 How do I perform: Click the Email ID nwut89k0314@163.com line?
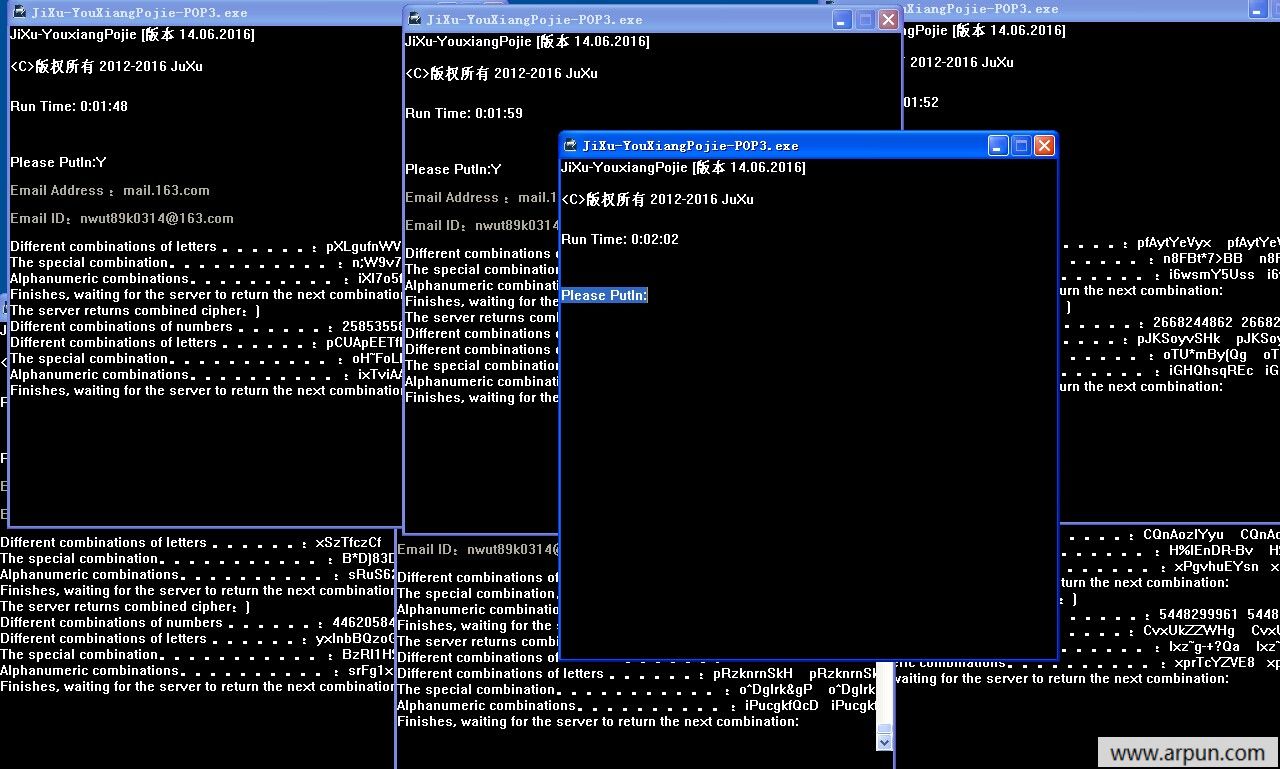[x=122, y=218]
